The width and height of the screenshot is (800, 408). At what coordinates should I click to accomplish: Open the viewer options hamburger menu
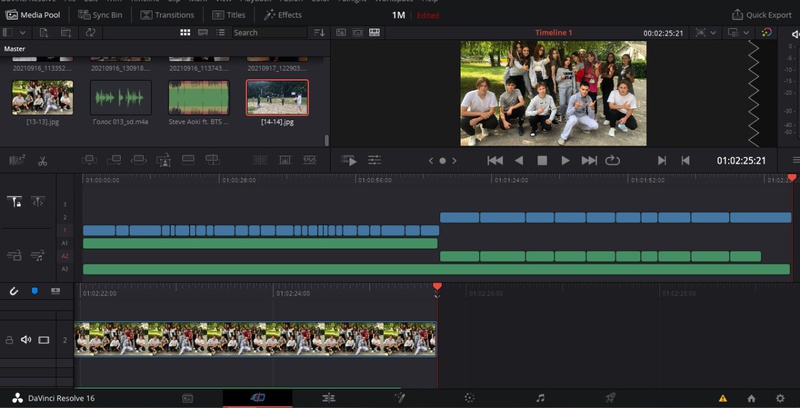pyautogui.click(x=795, y=161)
